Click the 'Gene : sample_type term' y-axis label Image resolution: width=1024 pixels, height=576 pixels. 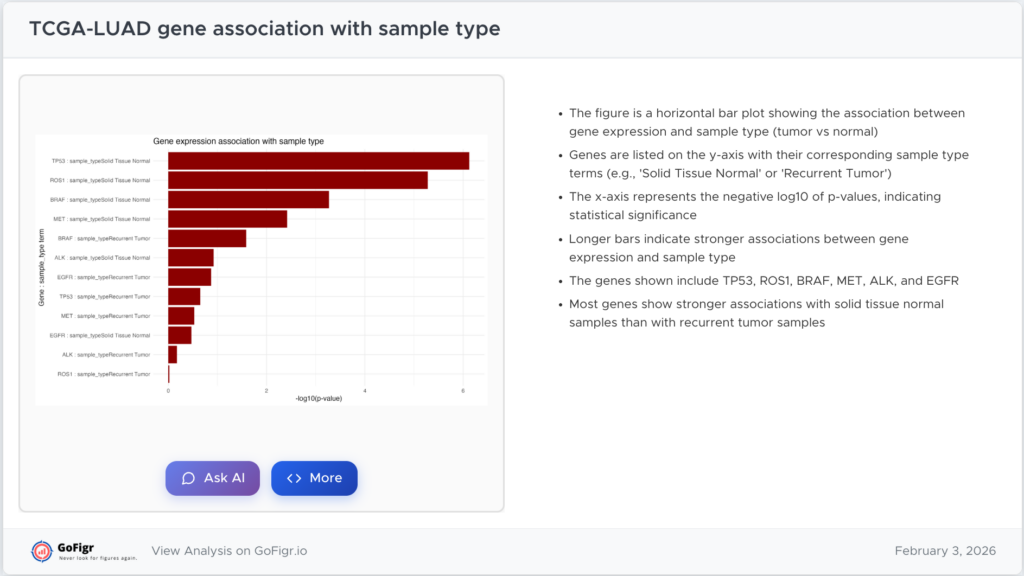41,267
